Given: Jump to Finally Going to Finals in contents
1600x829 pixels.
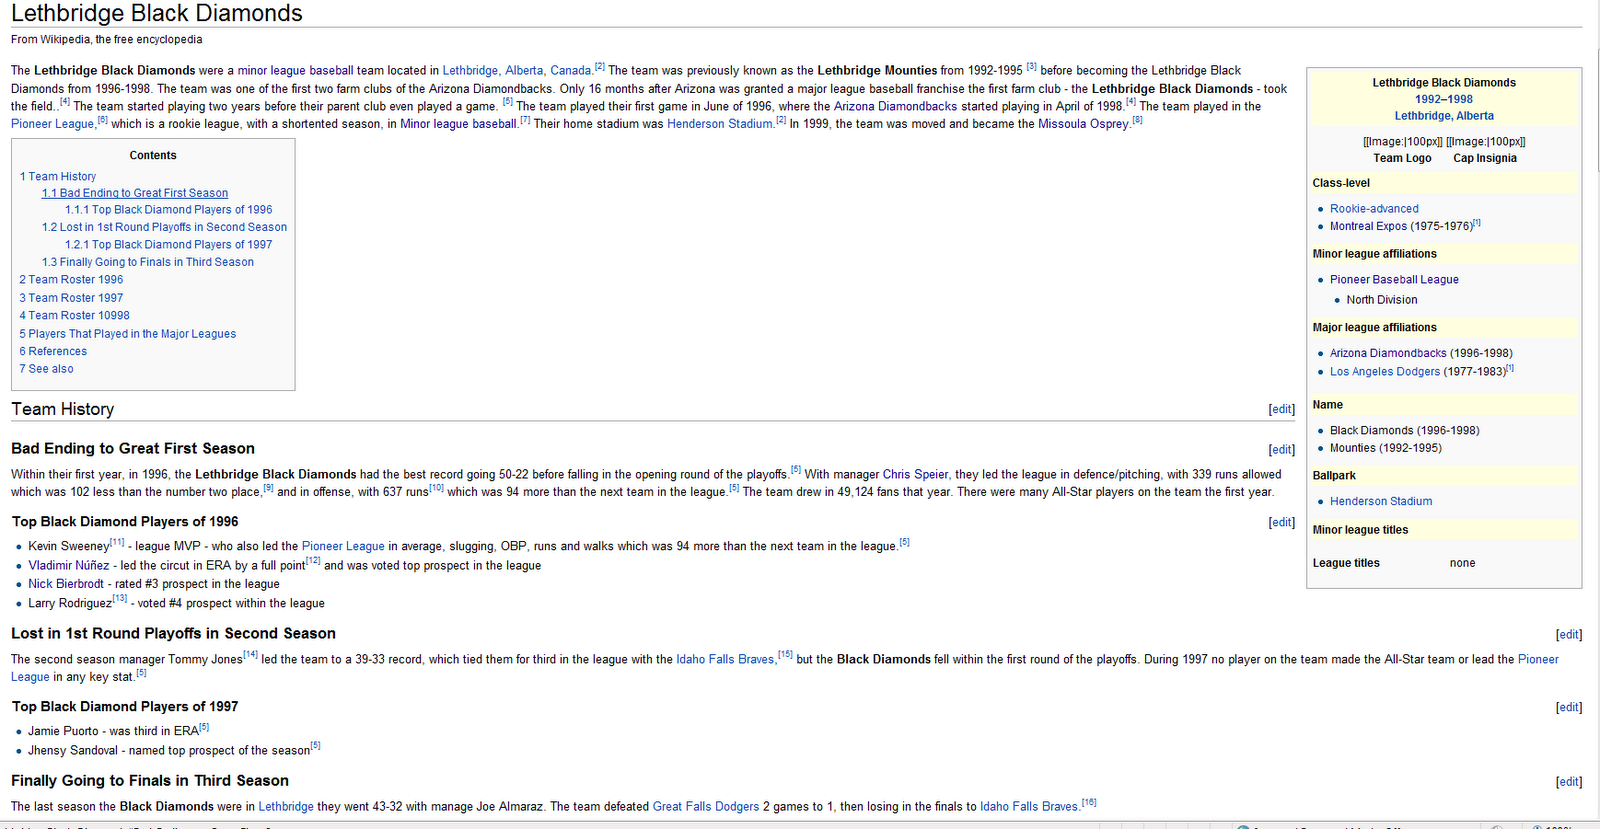Looking at the screenshot, I should pyautogui.click(x=148, y=262).
